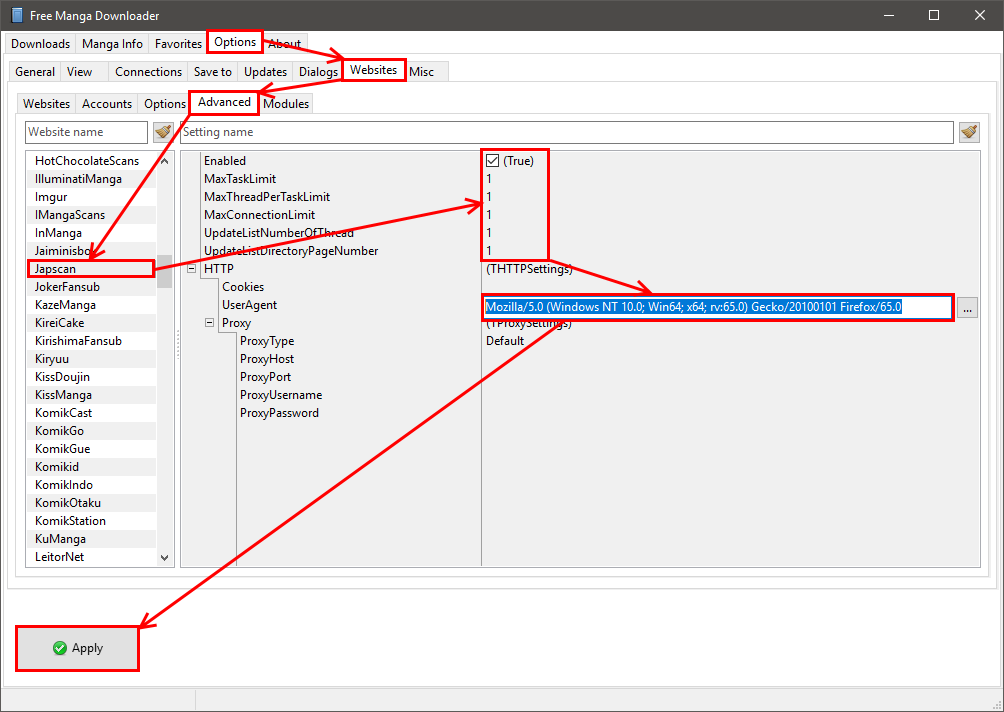The width and height of the screenshot is (1004, 712).
Task: Select Japscan in the website list
Action: pyautogui.click(x=90, y=269)
